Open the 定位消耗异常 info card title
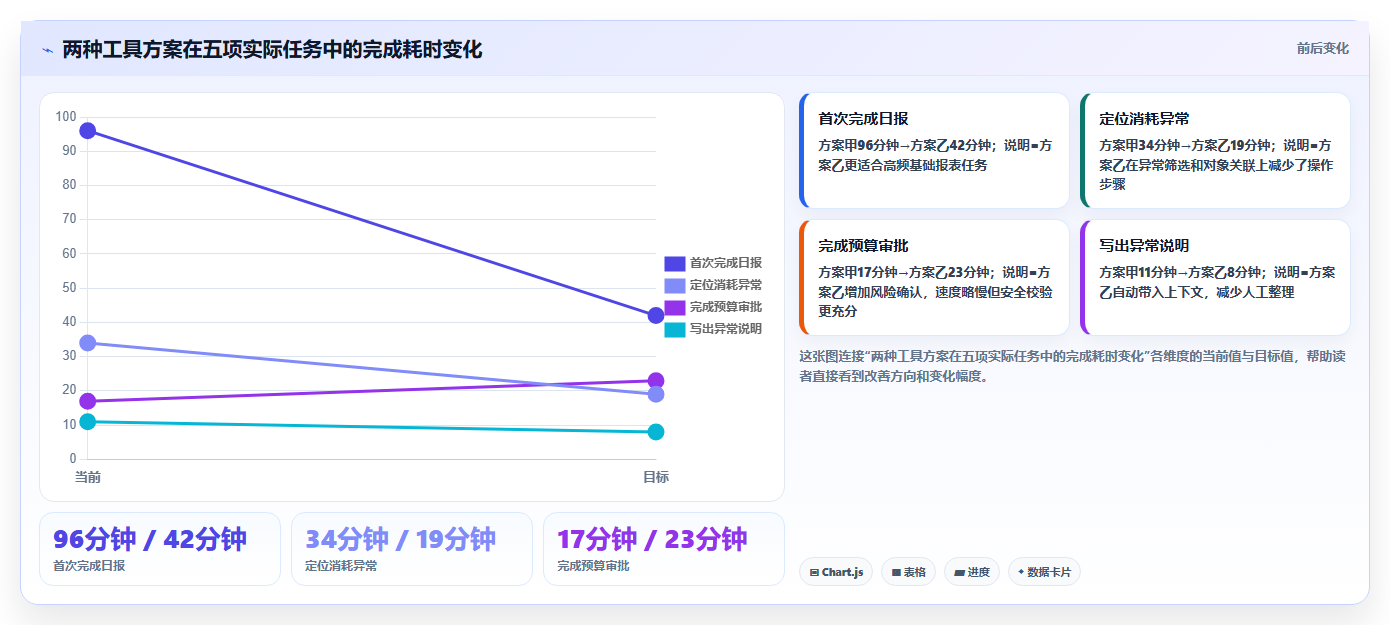The image size is (1390, 625). click(x=1144, y=118)
